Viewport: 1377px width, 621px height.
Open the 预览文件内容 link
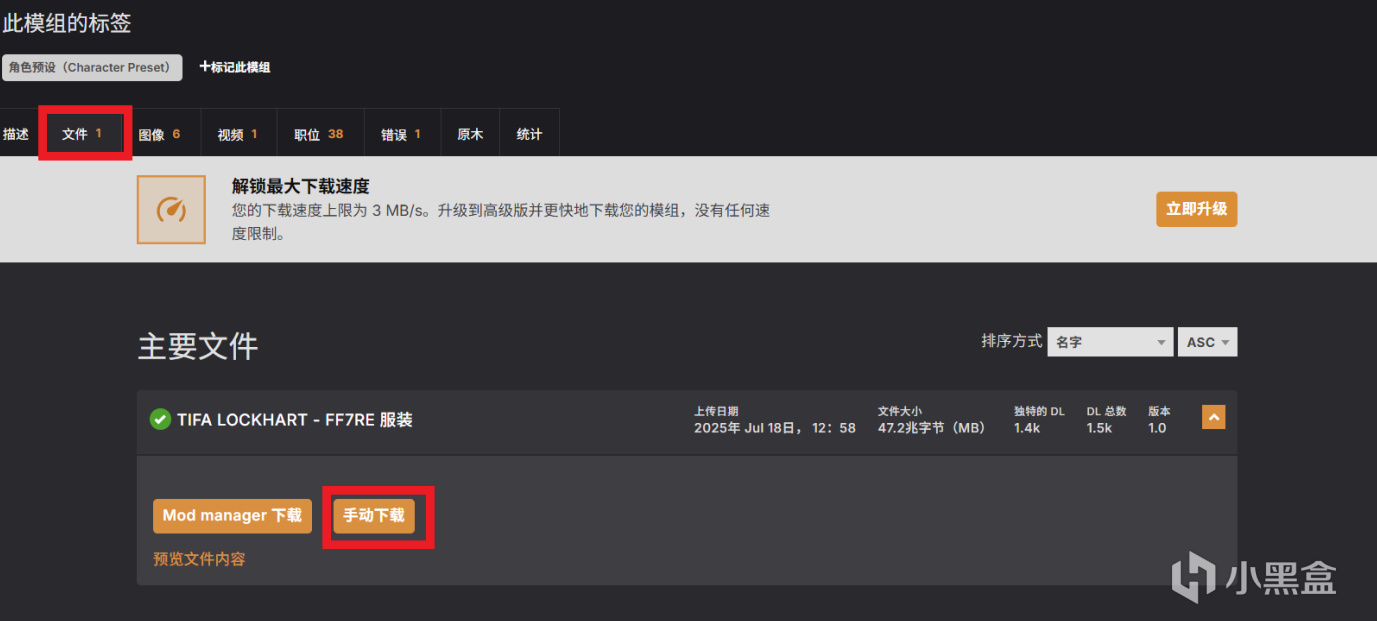click(199, 559)
